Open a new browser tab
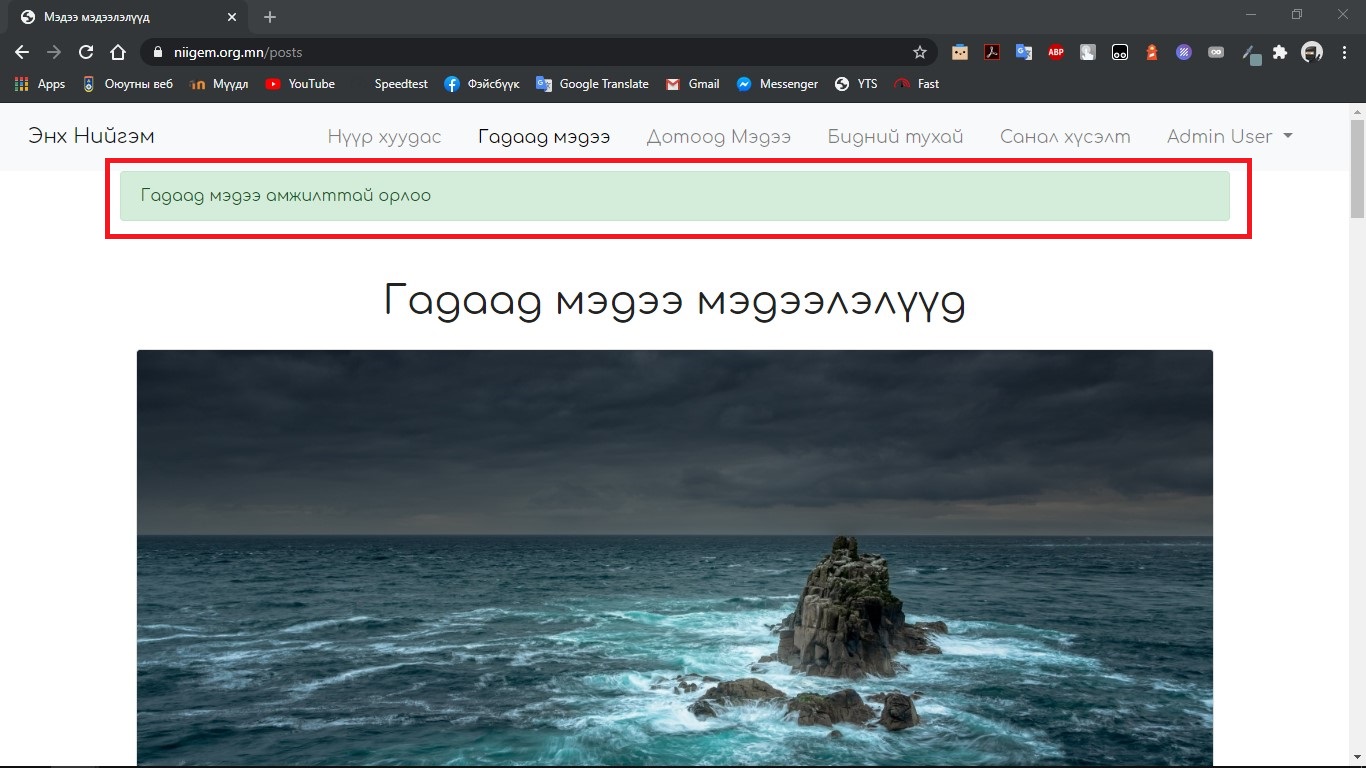The image size is (1366, 768). click(270, 17)
